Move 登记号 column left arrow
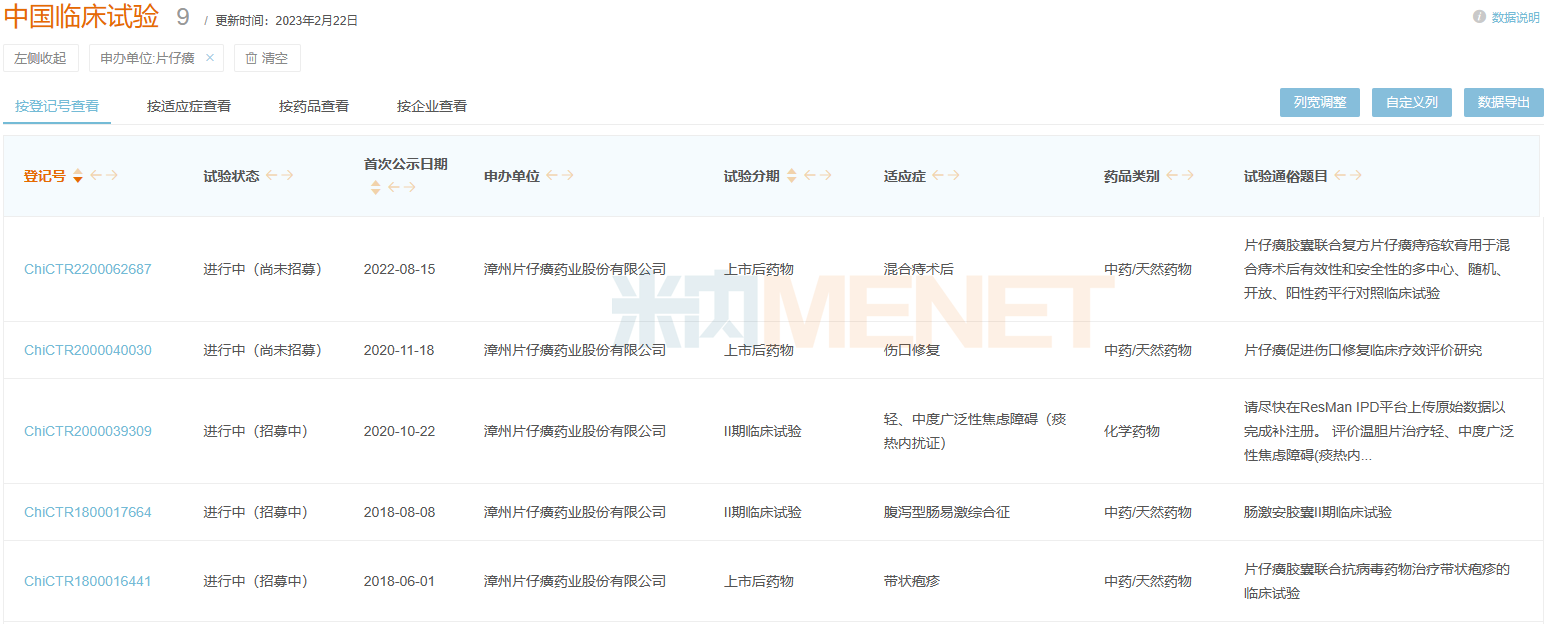1547x624 pixels. coord(96,176)
